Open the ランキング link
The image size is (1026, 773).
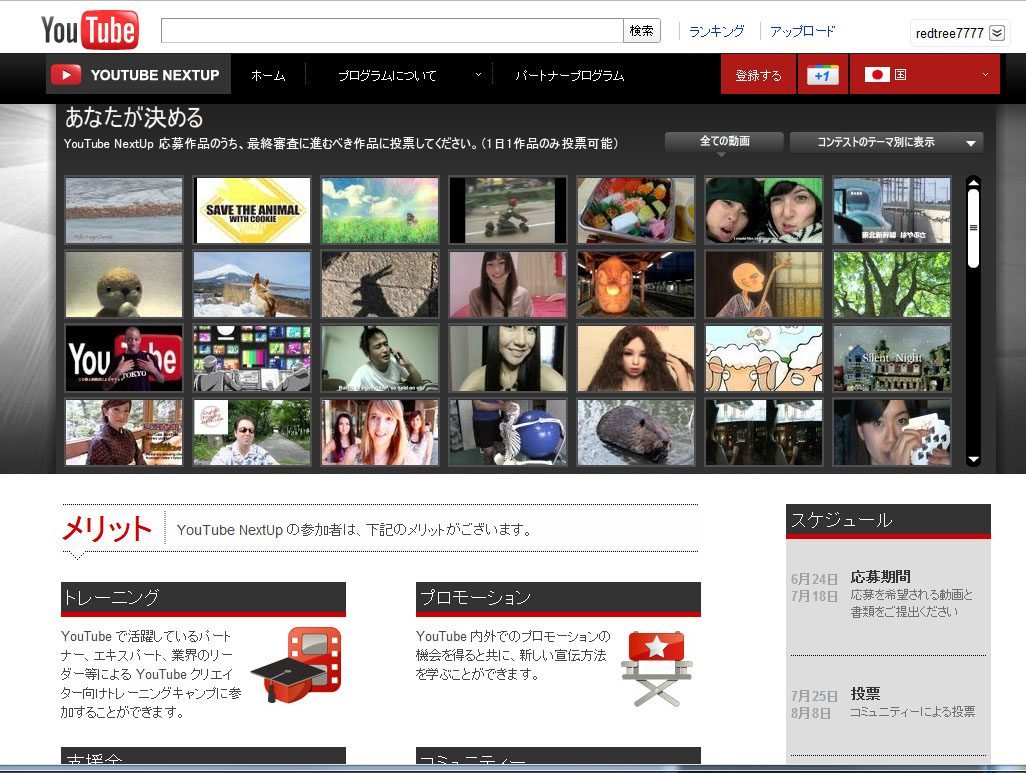tap(716, 31)
